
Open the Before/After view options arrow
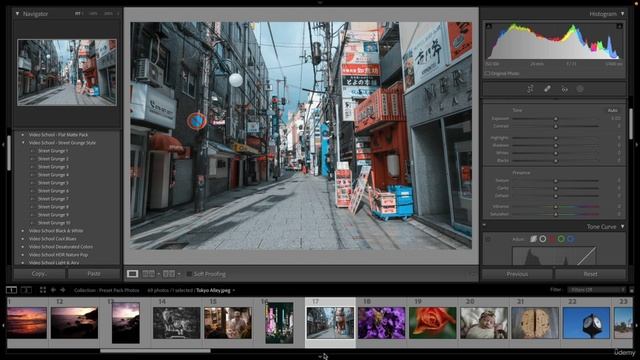[x=179, y=274]
